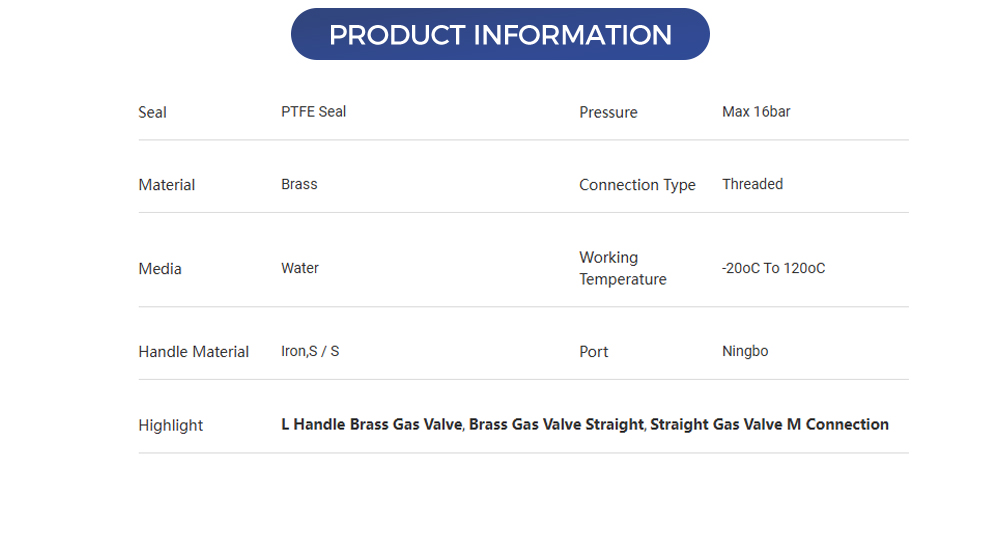Click the Connection Type label

(x=637, y=185)
